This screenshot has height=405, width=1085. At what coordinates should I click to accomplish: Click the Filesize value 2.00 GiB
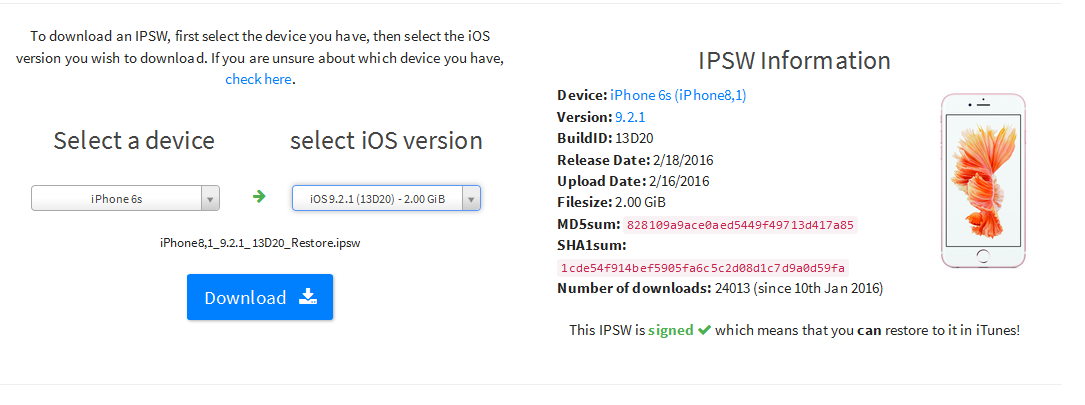641,203
